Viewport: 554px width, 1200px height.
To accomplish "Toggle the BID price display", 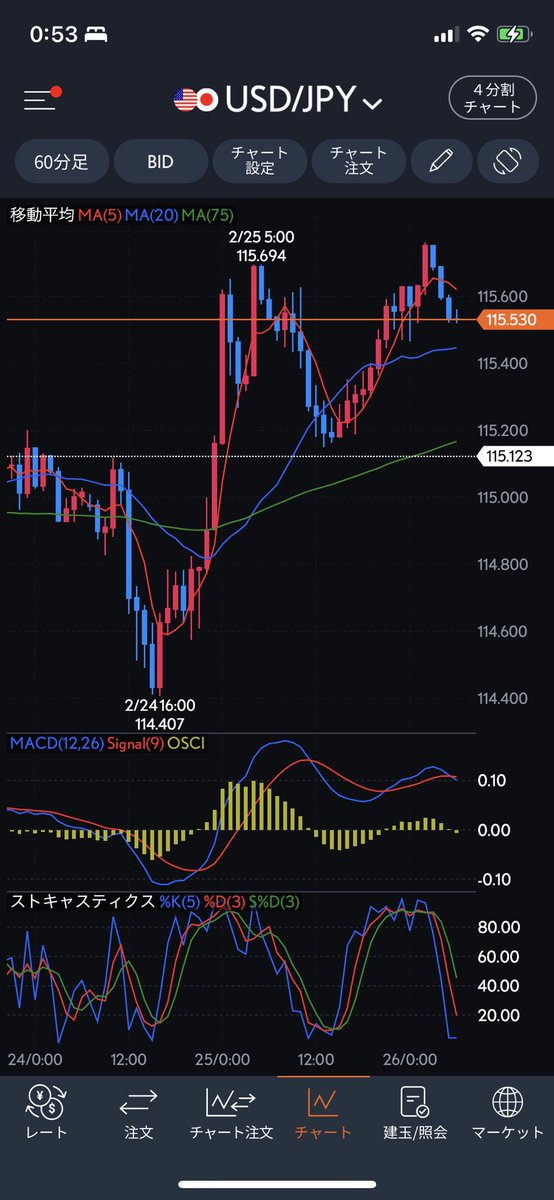I will (x=160, y=163).
